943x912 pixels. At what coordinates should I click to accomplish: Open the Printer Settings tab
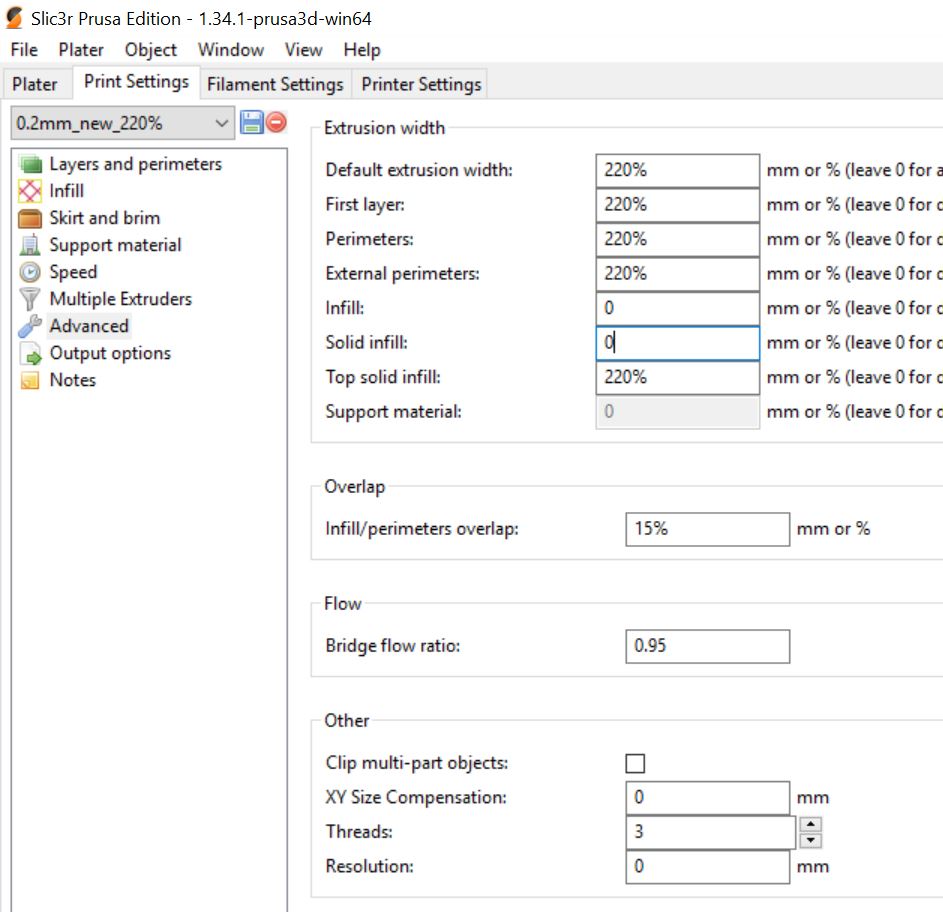pyautogui.click(x=421, y=85)
